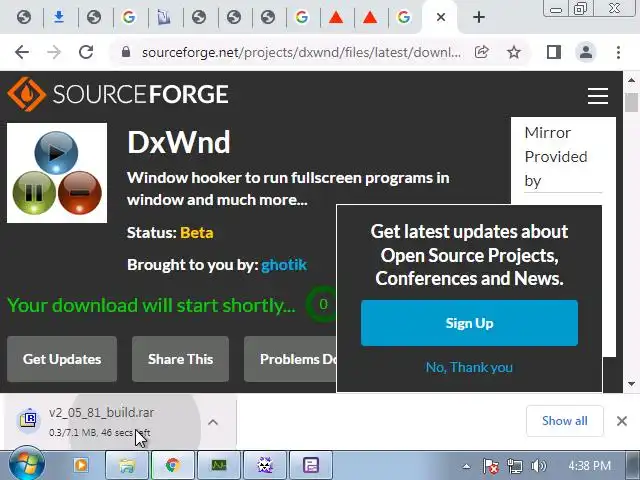640x480 pixels.
Task: Click the Chrome taskbar icon
Action: tap(173, 465)
